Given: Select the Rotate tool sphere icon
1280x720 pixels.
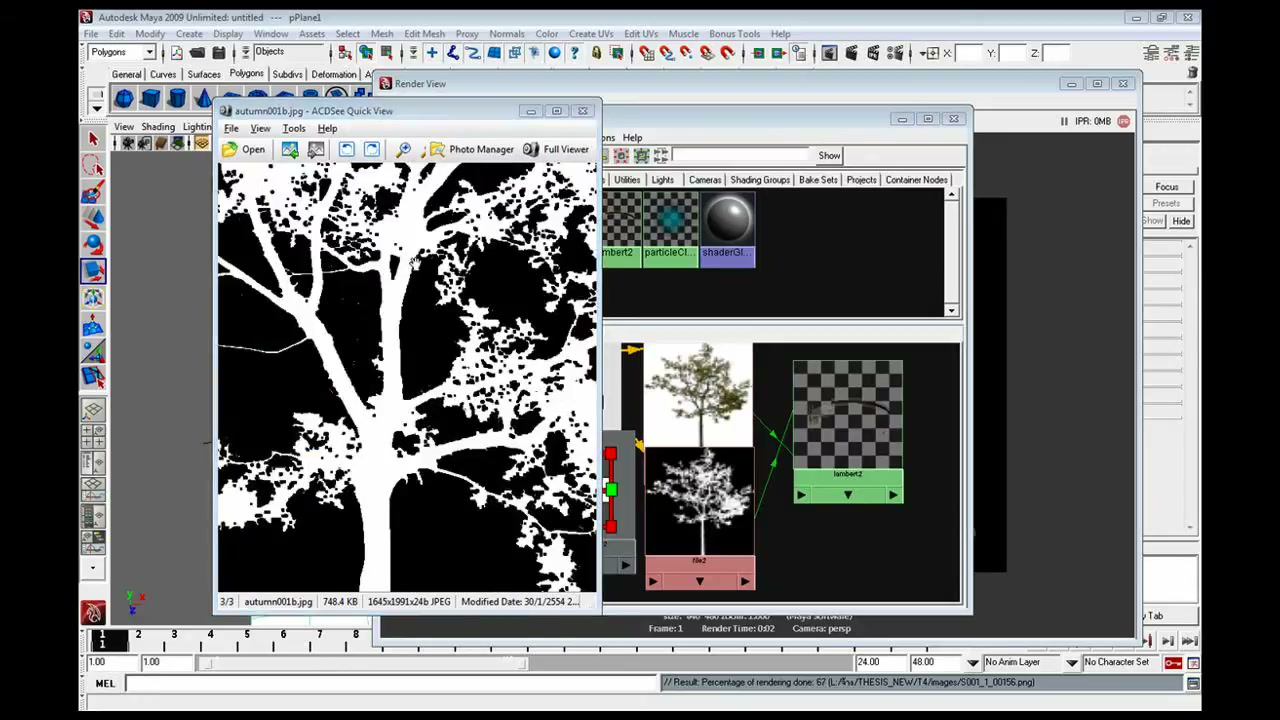Looking at the screenshot, I should [93, 244].
